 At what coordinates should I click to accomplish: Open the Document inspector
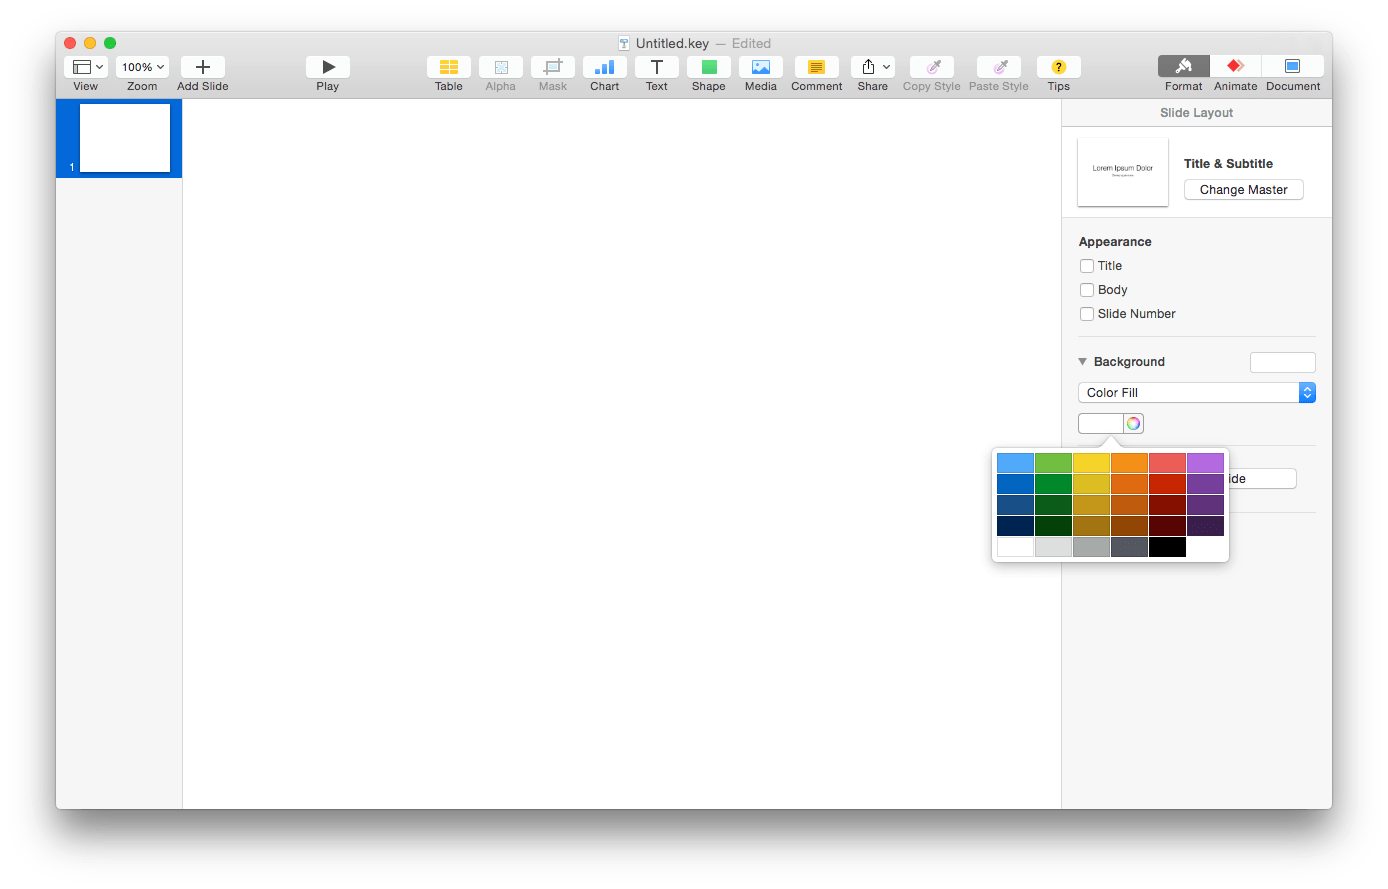[x=1292, y=66]
